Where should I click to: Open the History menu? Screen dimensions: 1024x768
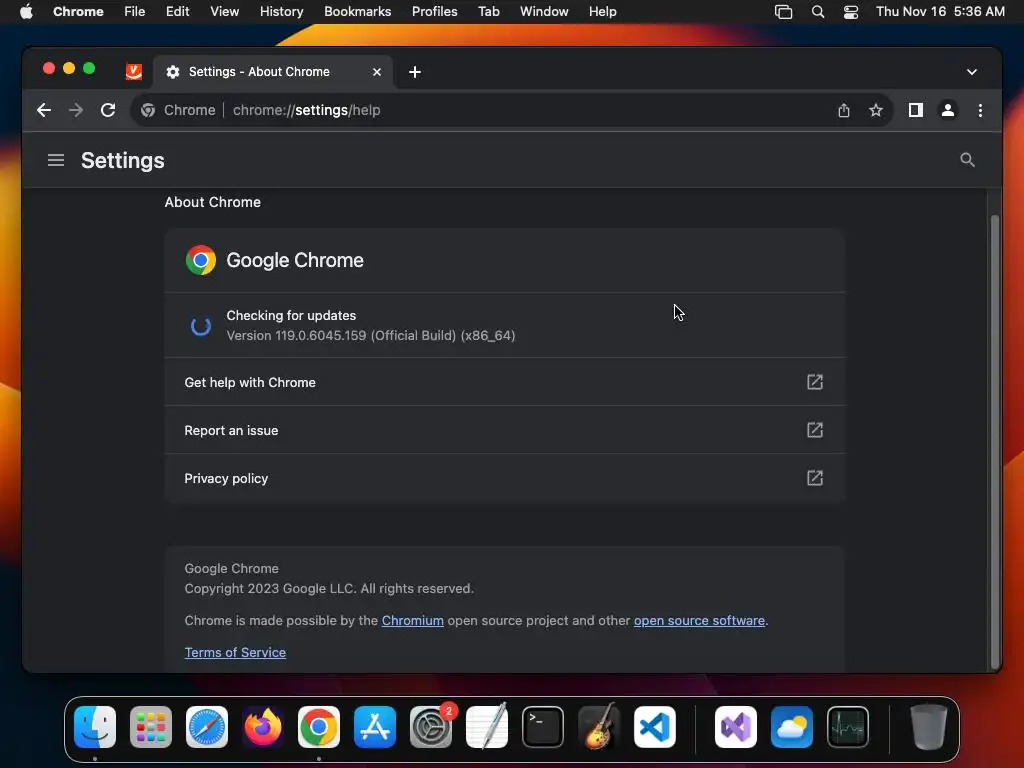(281, 12)
